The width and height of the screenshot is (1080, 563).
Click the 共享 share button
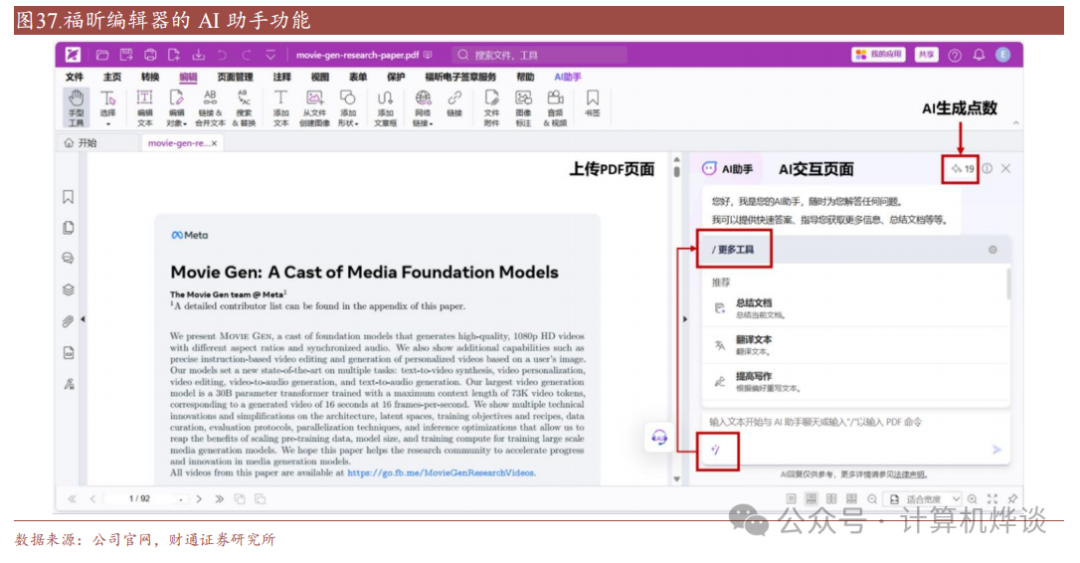click(927, 55)
